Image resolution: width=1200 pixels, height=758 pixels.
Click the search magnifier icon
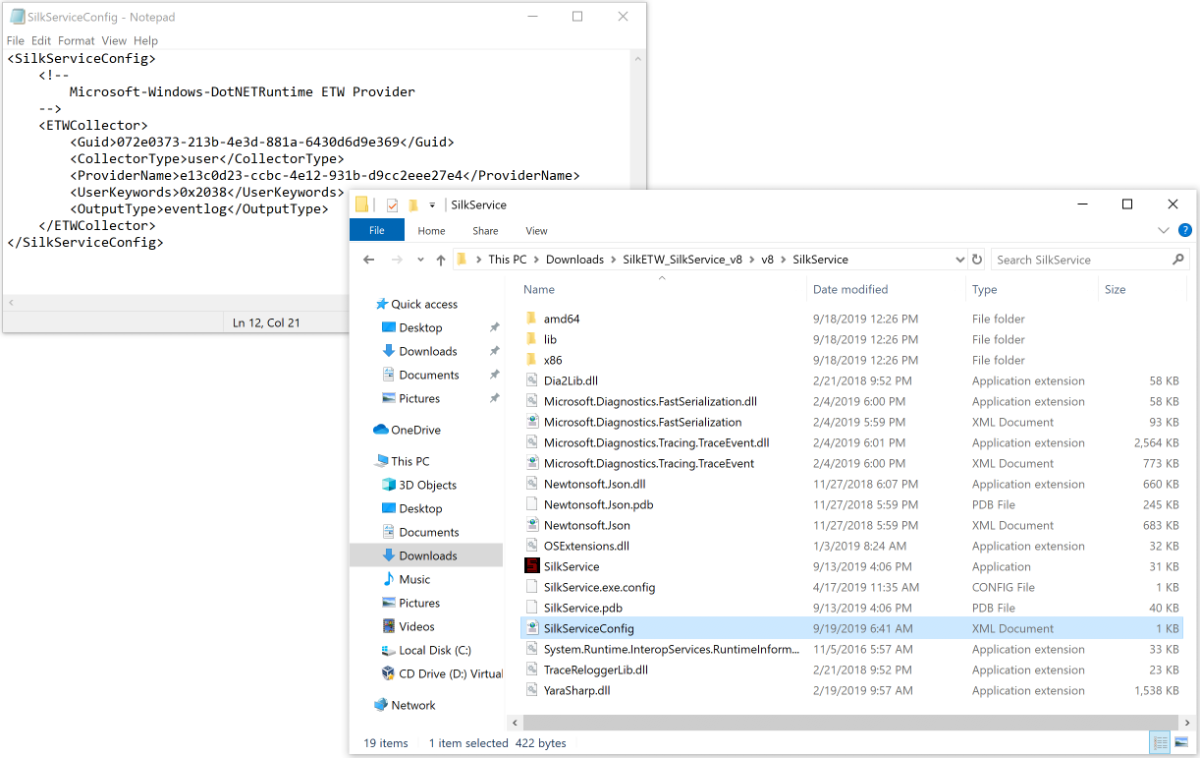[1178, 259]
